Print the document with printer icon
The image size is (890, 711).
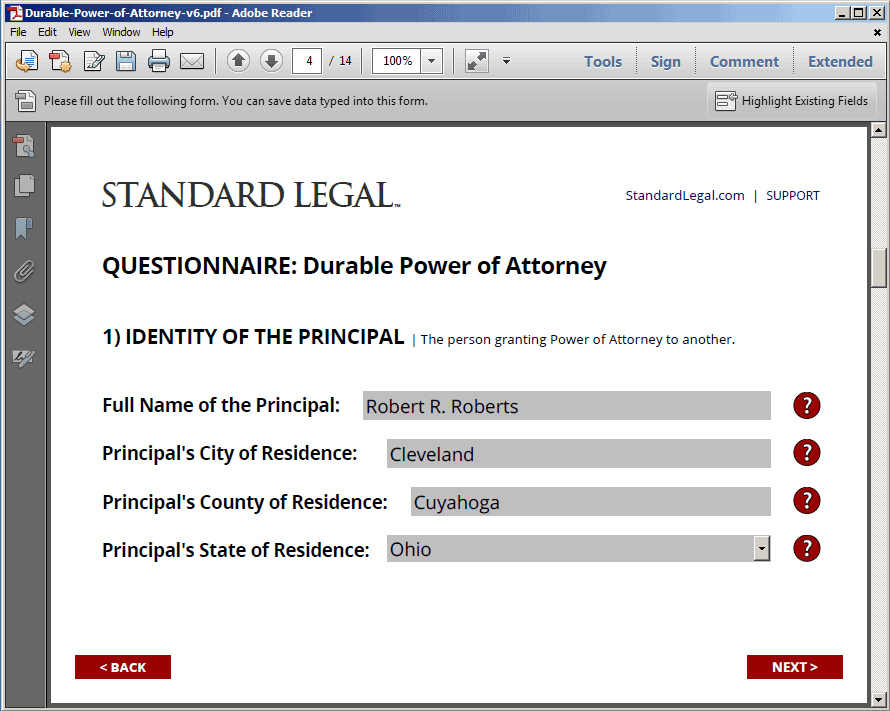(x=159, y=61)
